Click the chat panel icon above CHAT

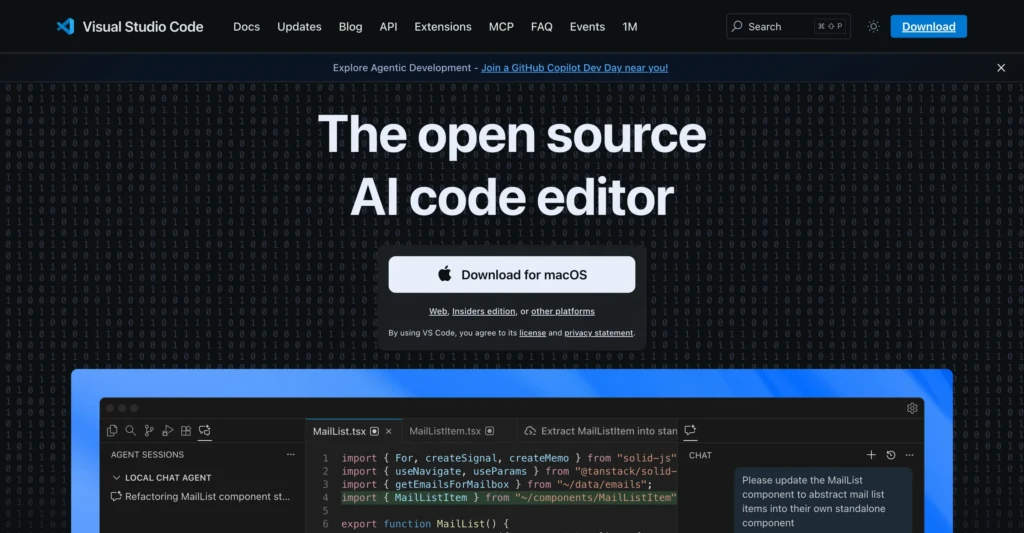click(690, 430)
